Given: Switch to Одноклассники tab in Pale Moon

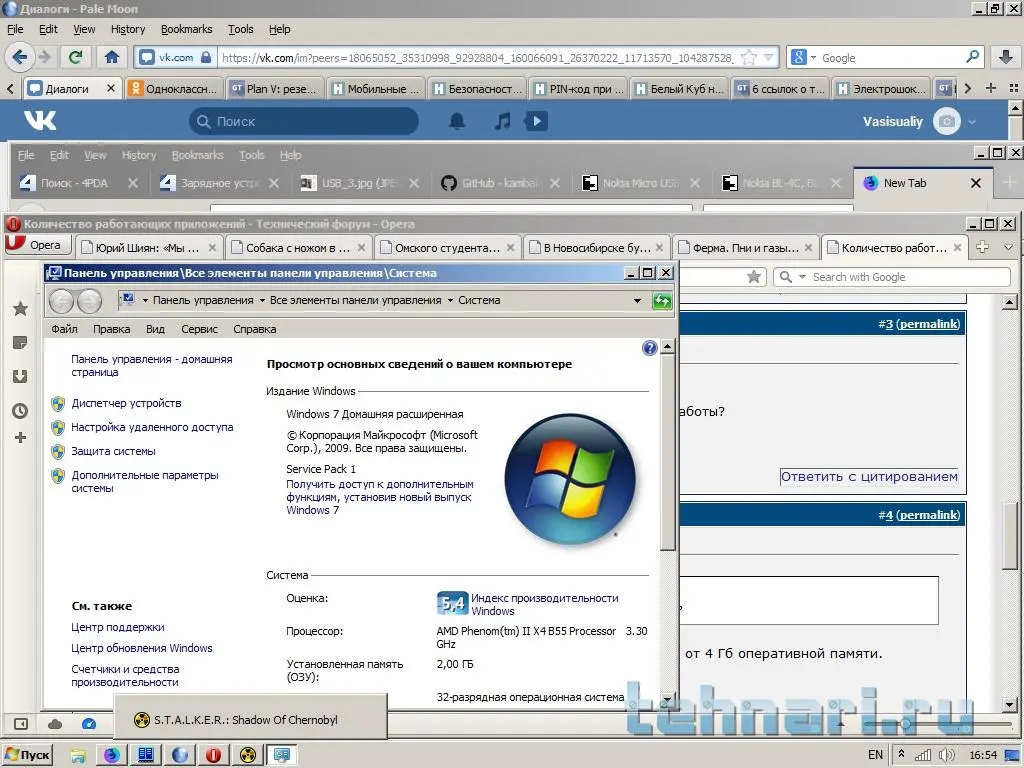Looking at the screenshot, I should (174, 89).
